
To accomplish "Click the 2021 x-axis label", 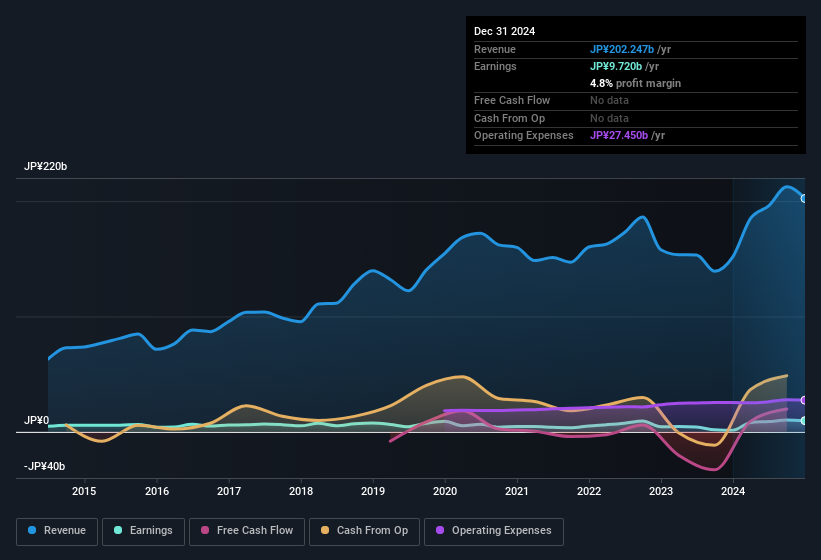I will coord(517,491).
